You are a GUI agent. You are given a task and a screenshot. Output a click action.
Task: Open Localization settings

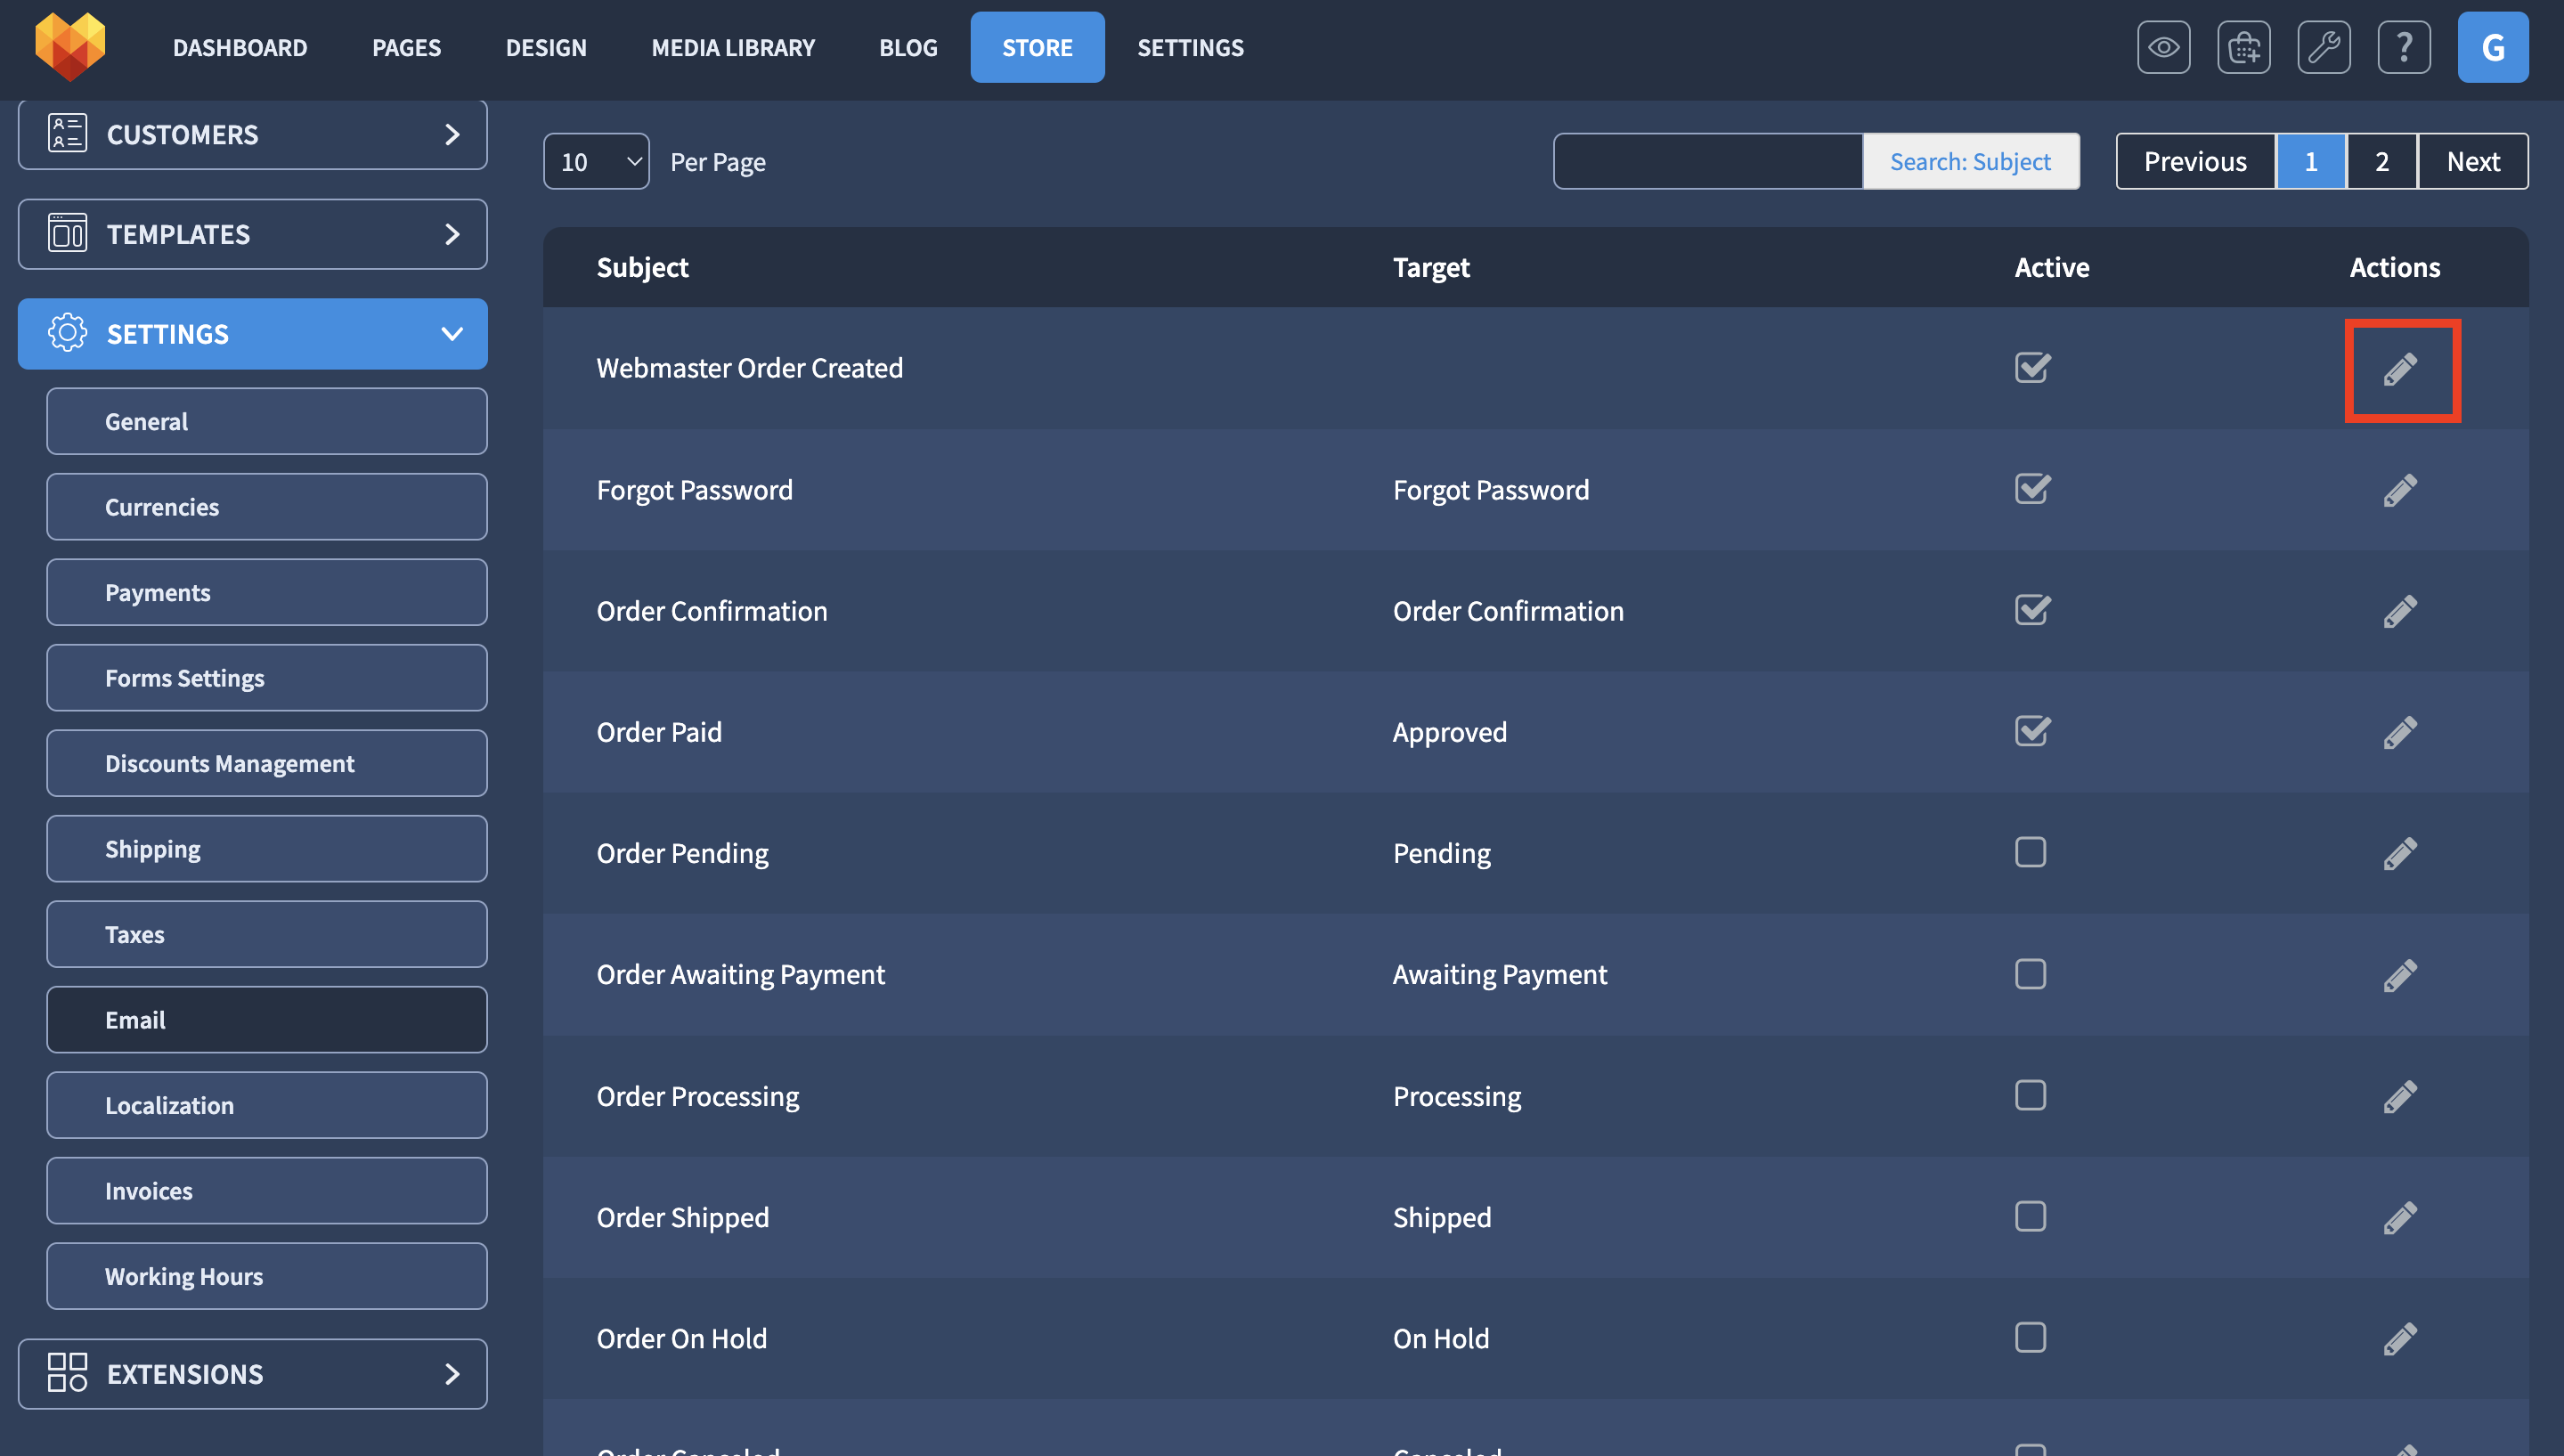pos(267,1105)
